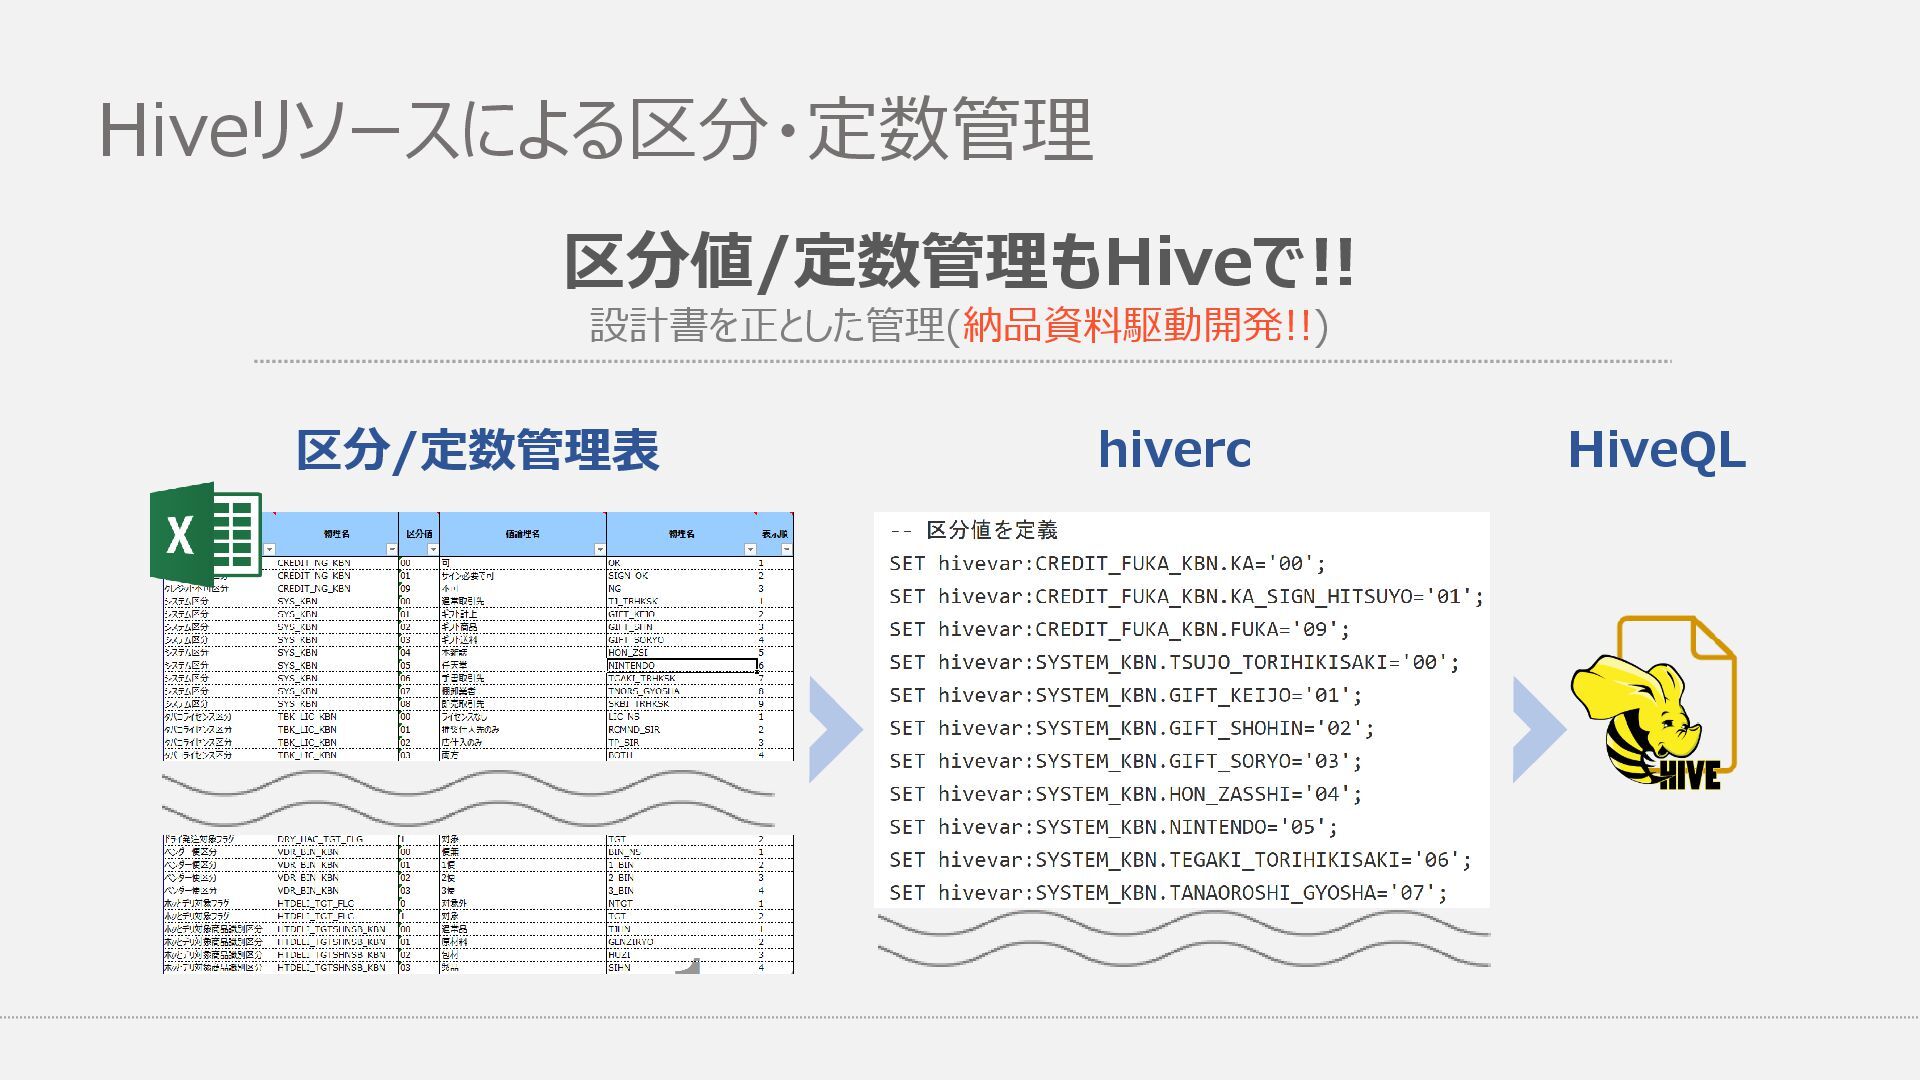Click the red 納品資料駆動開発!! text
The width and height of the screenshot is (1920, 1080).
1136,325
